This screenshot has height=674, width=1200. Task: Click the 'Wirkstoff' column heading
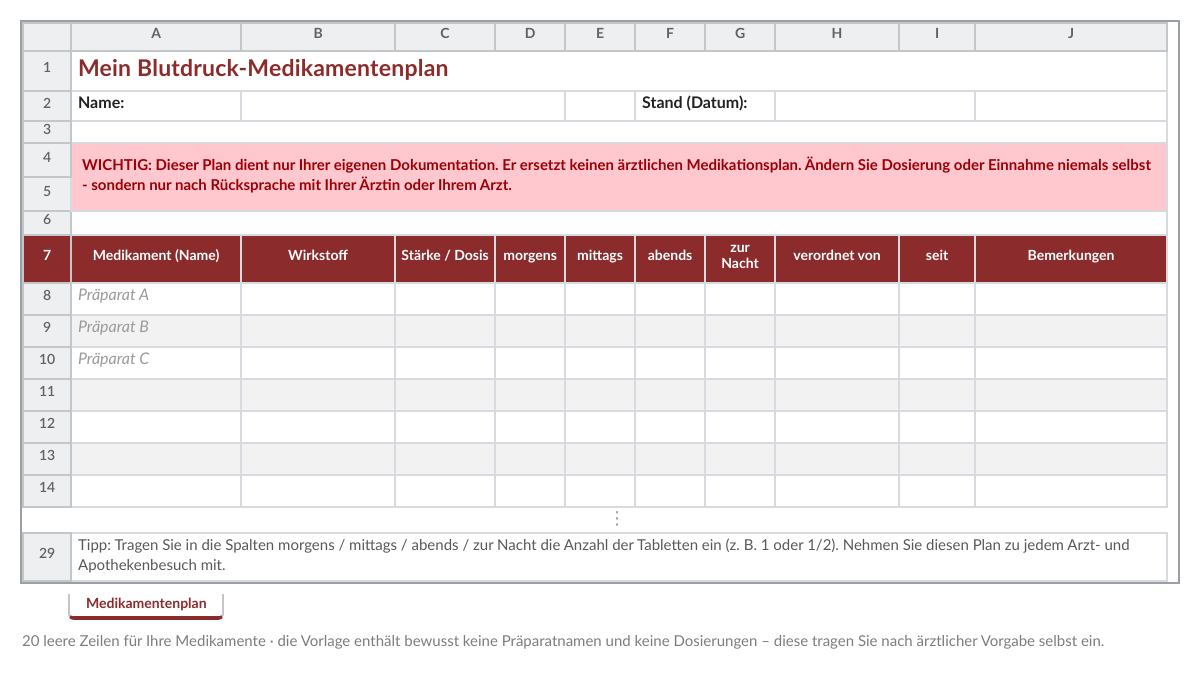point(318,257)
